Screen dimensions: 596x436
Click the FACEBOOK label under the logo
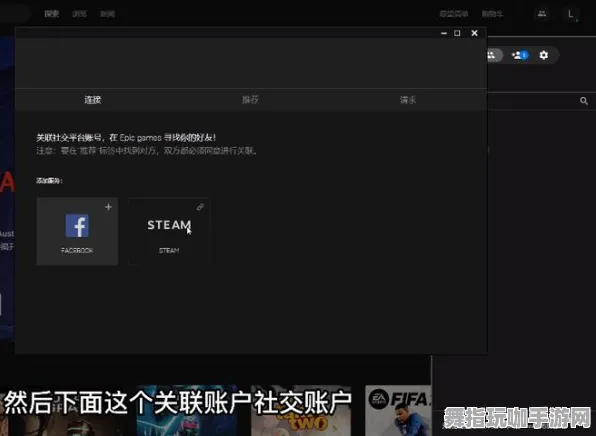77,251
